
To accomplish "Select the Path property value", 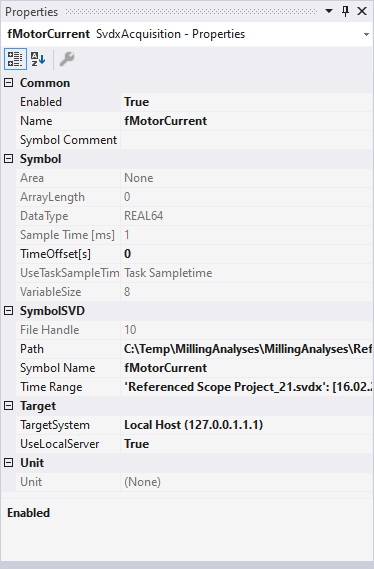I will click(247, 349).
